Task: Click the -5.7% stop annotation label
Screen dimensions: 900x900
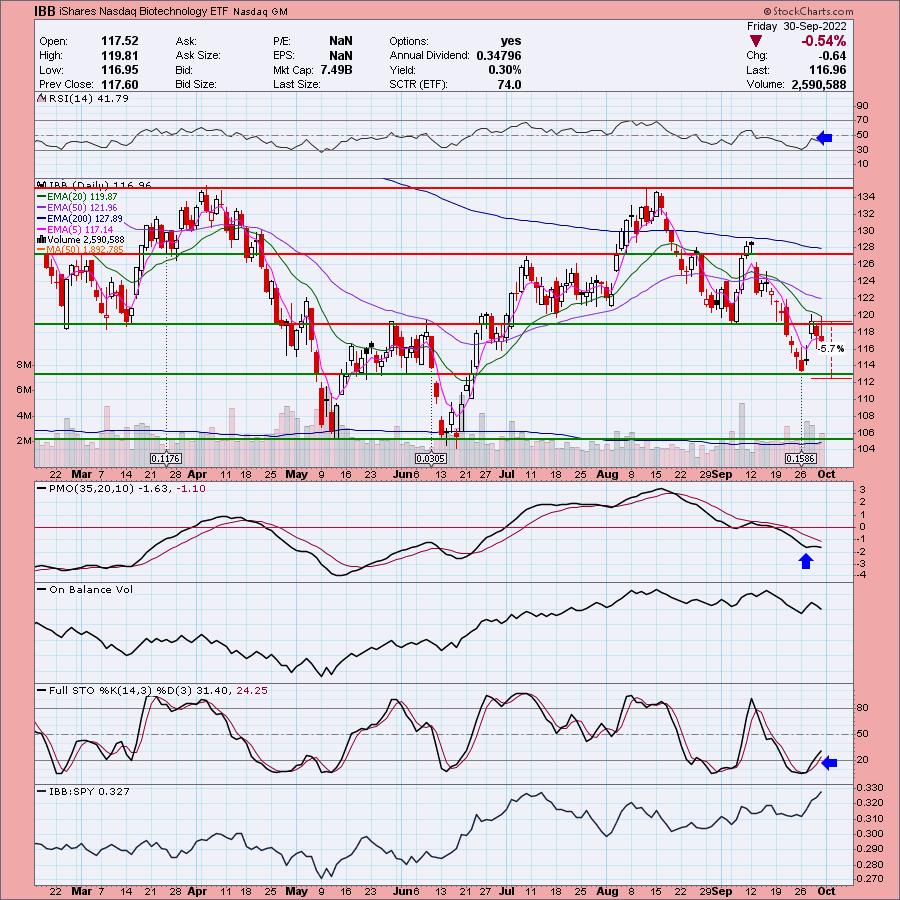Action: click(x=831, y=348)
